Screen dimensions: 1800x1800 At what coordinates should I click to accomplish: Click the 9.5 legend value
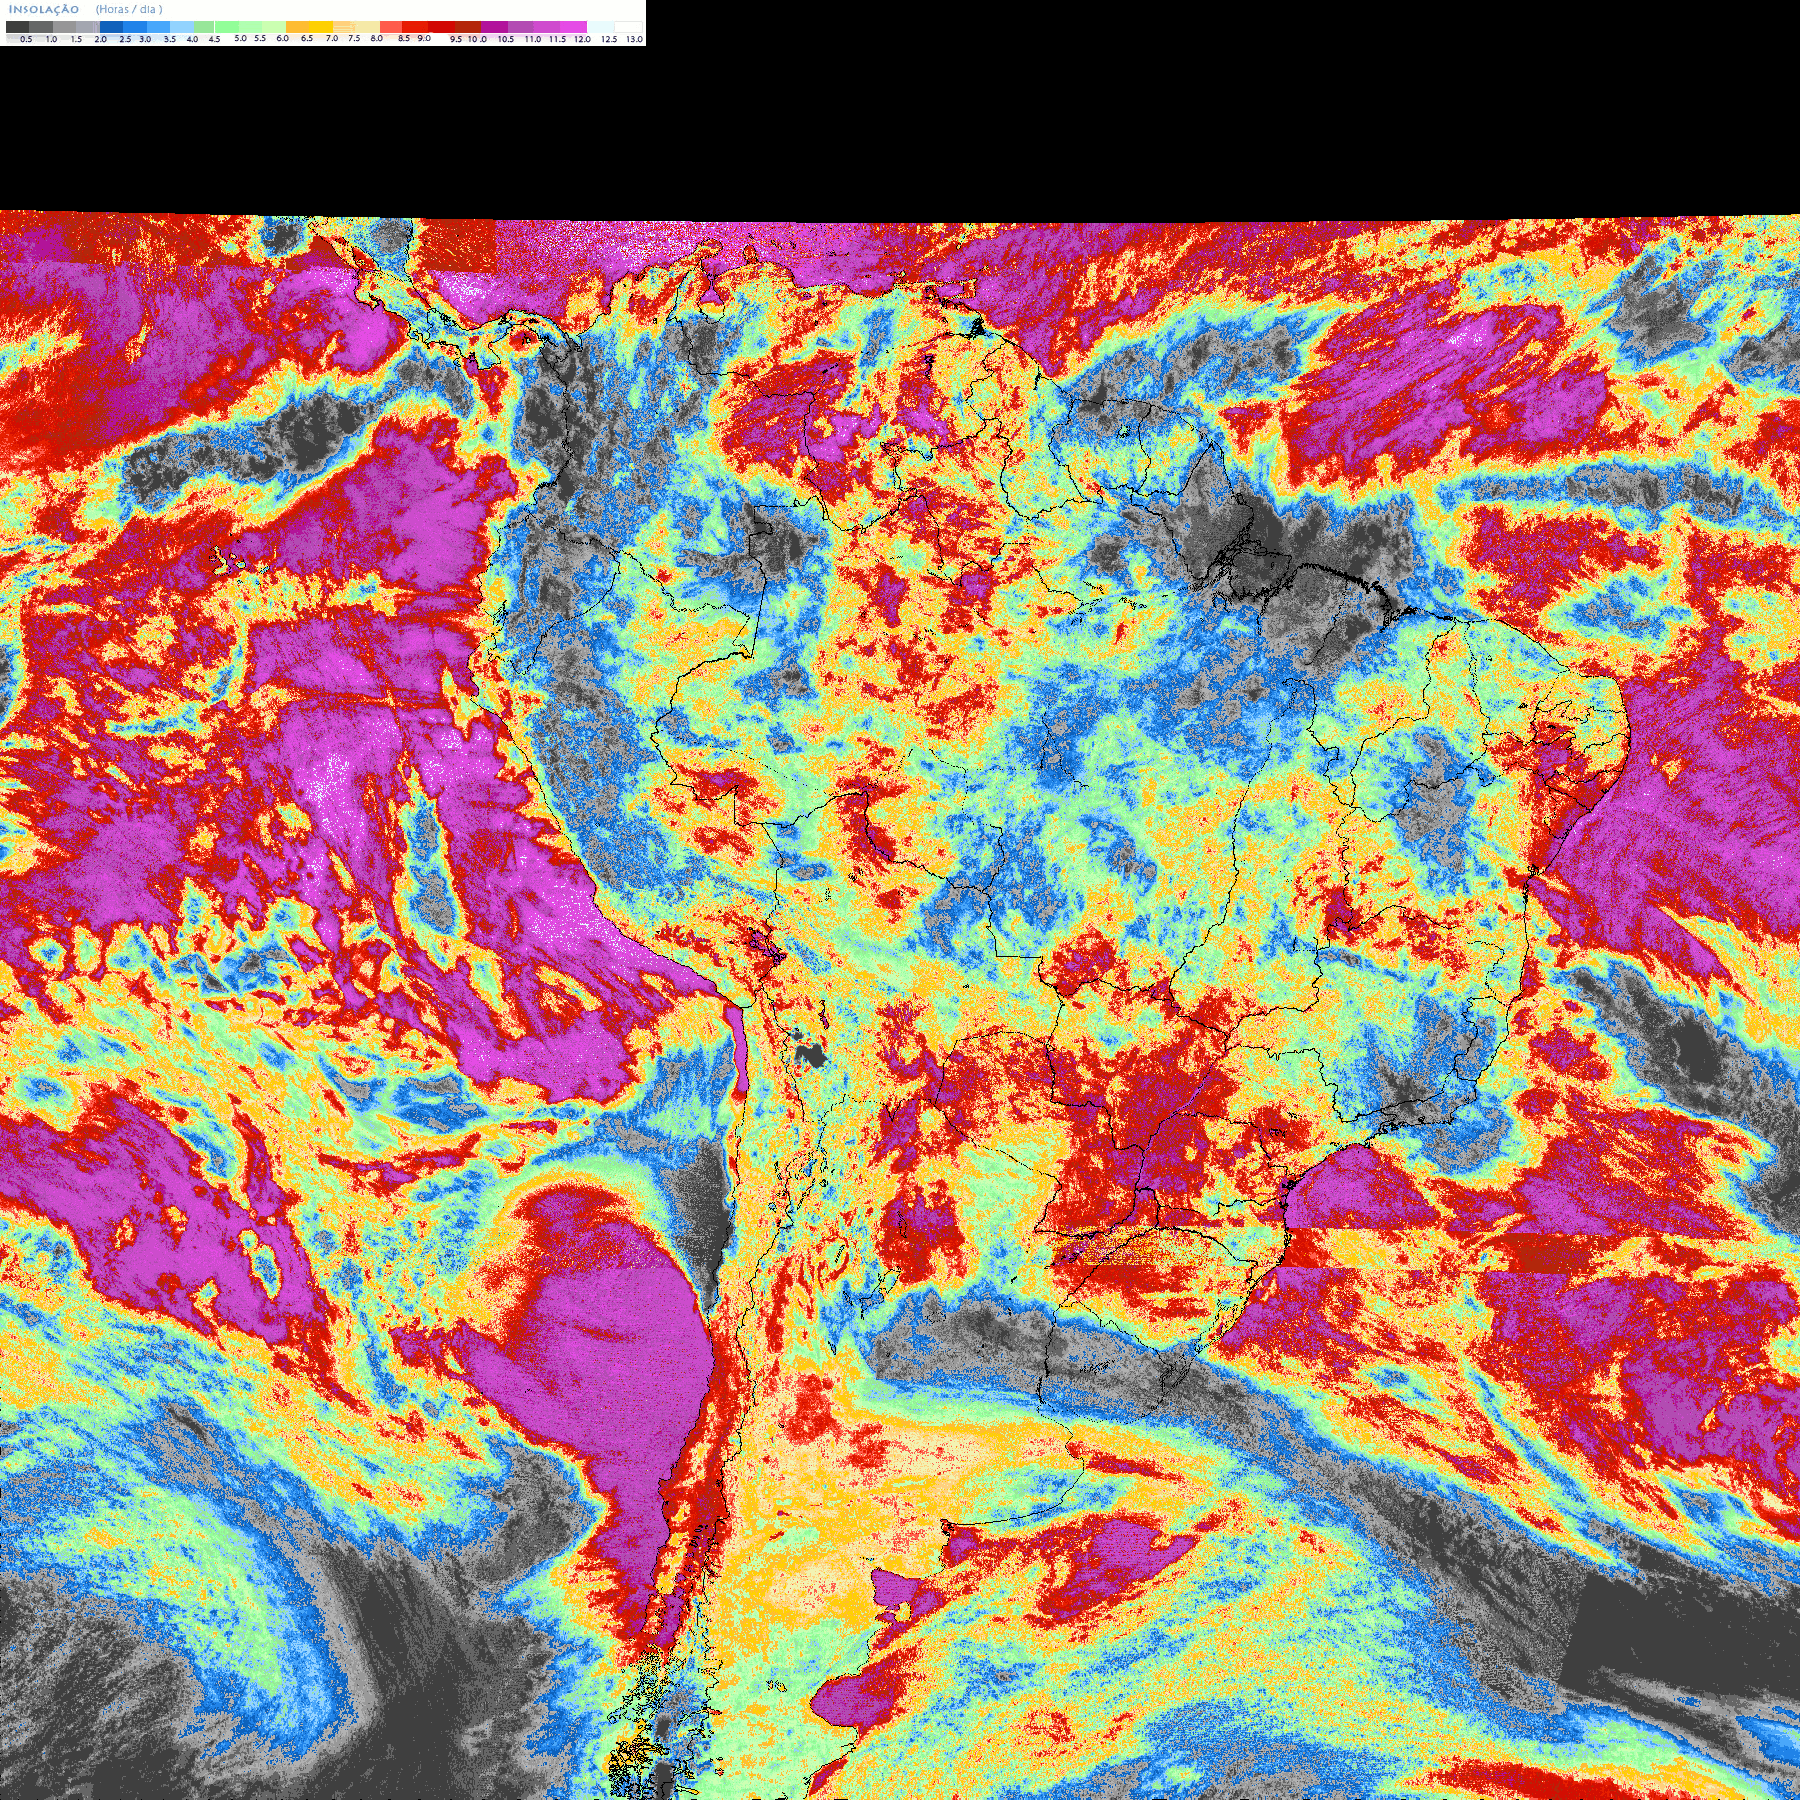pos(456,39)
